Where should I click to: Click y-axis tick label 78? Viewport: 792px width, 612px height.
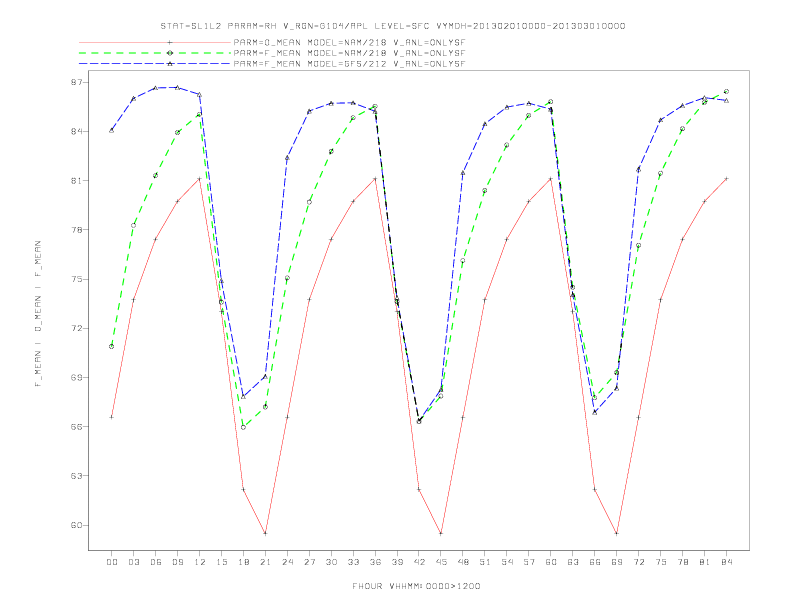[77, 230]
